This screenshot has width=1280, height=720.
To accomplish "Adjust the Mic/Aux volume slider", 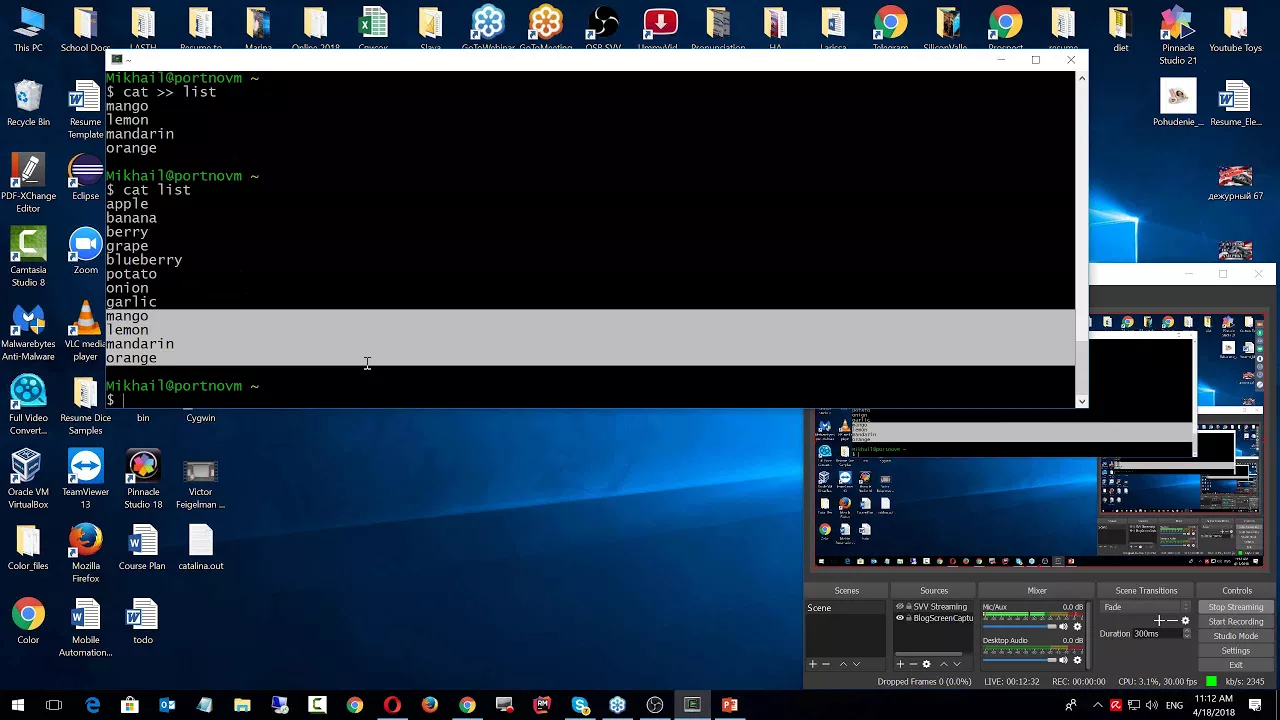I will pyautogui.click(x=1019, y=627).
